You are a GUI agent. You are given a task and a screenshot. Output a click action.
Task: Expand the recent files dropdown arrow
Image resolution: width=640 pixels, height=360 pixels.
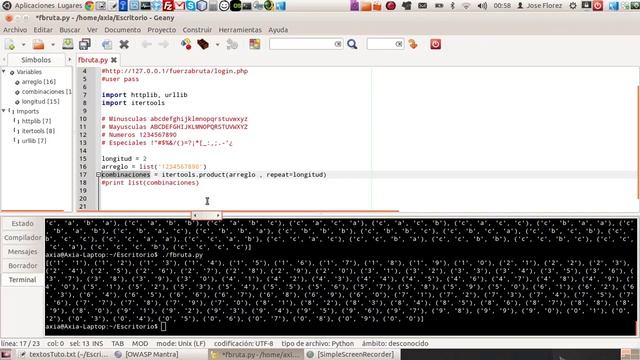pyautogui.click(x=53, y=44)
